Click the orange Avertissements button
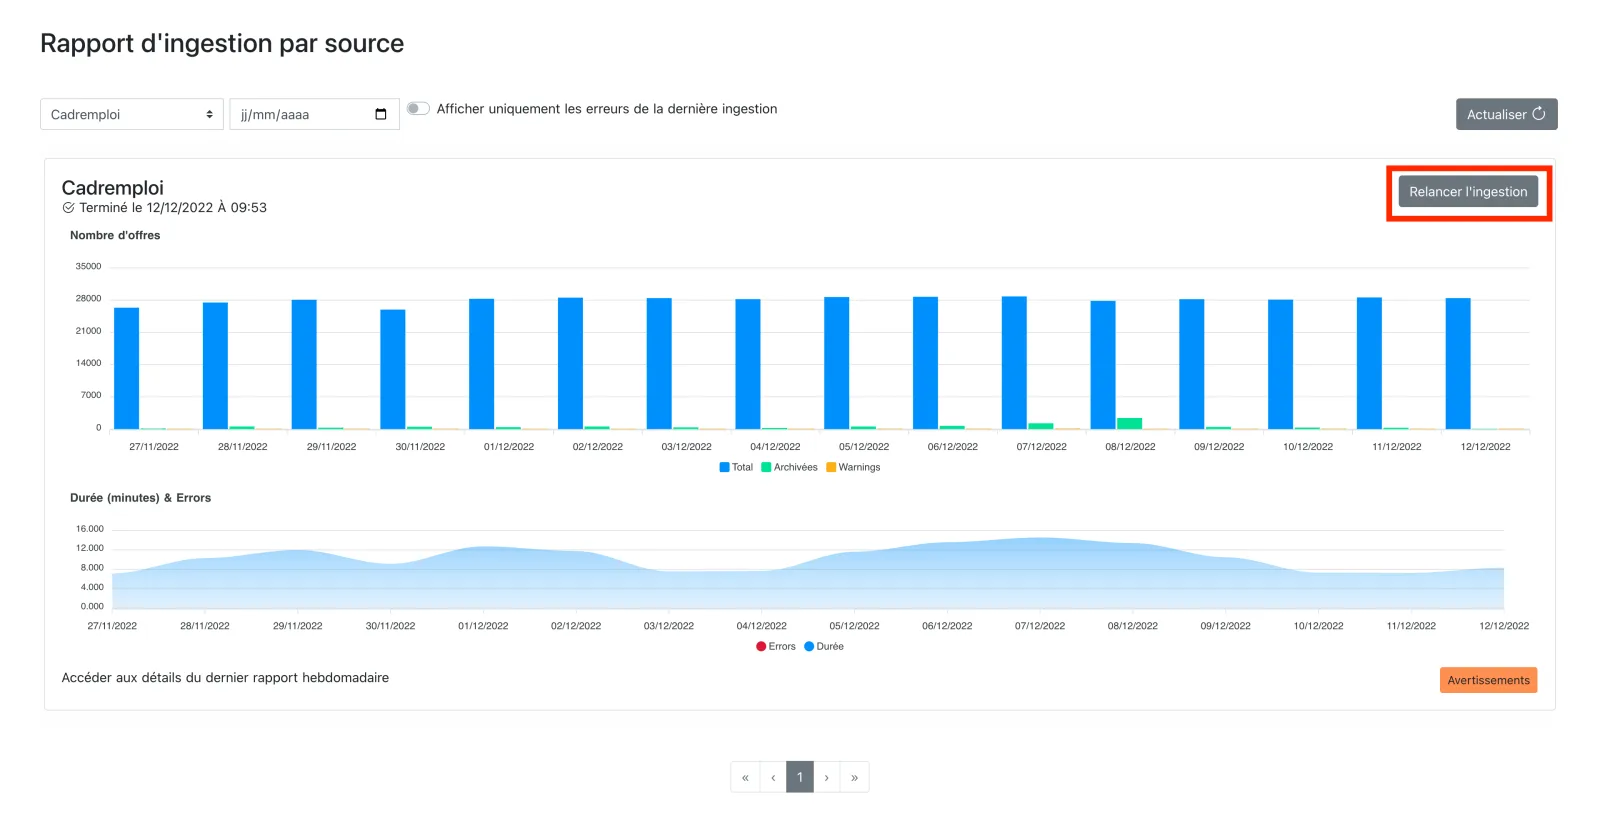The height and width of the screenshot is (833, 1600). 1488,680
